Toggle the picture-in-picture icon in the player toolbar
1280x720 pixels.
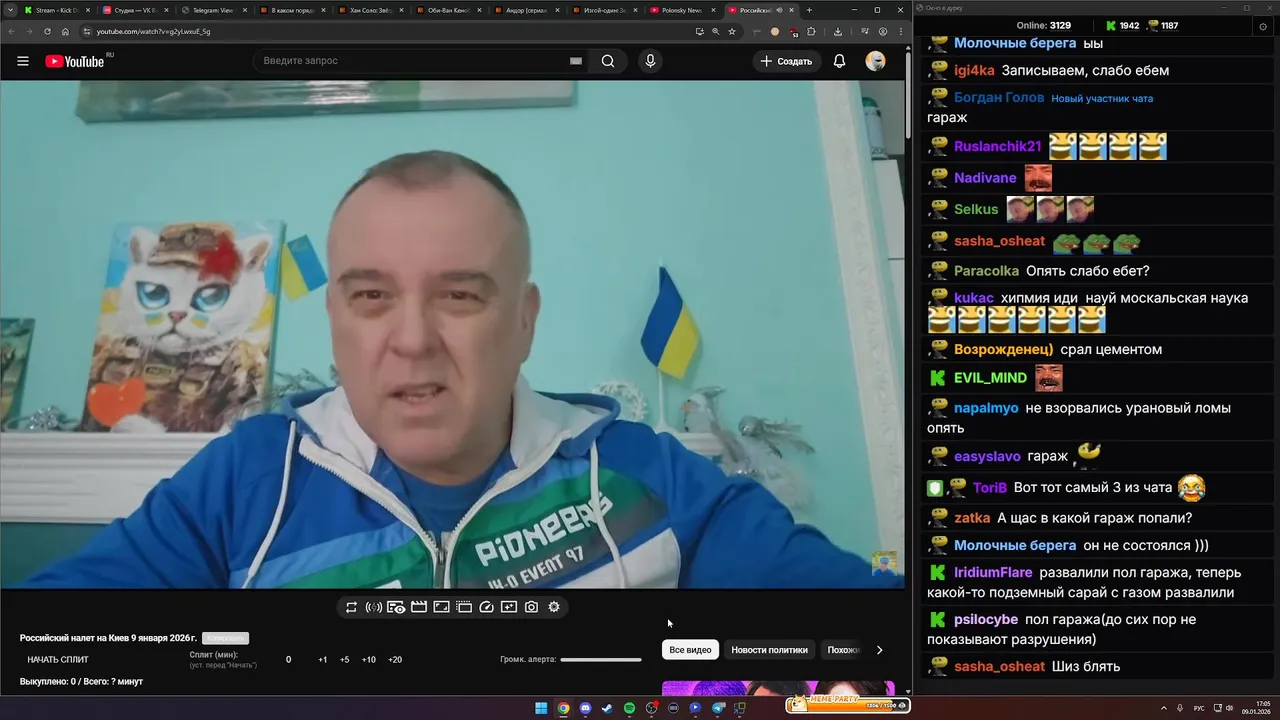point(441,607)
